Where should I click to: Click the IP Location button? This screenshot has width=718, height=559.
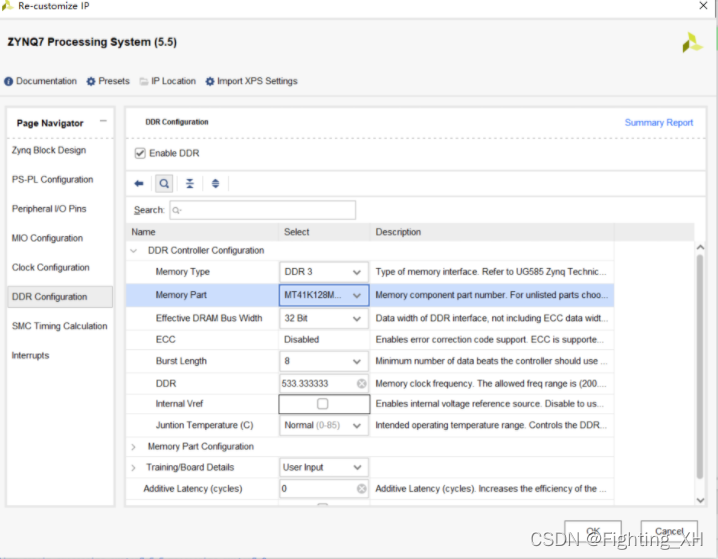174,81
